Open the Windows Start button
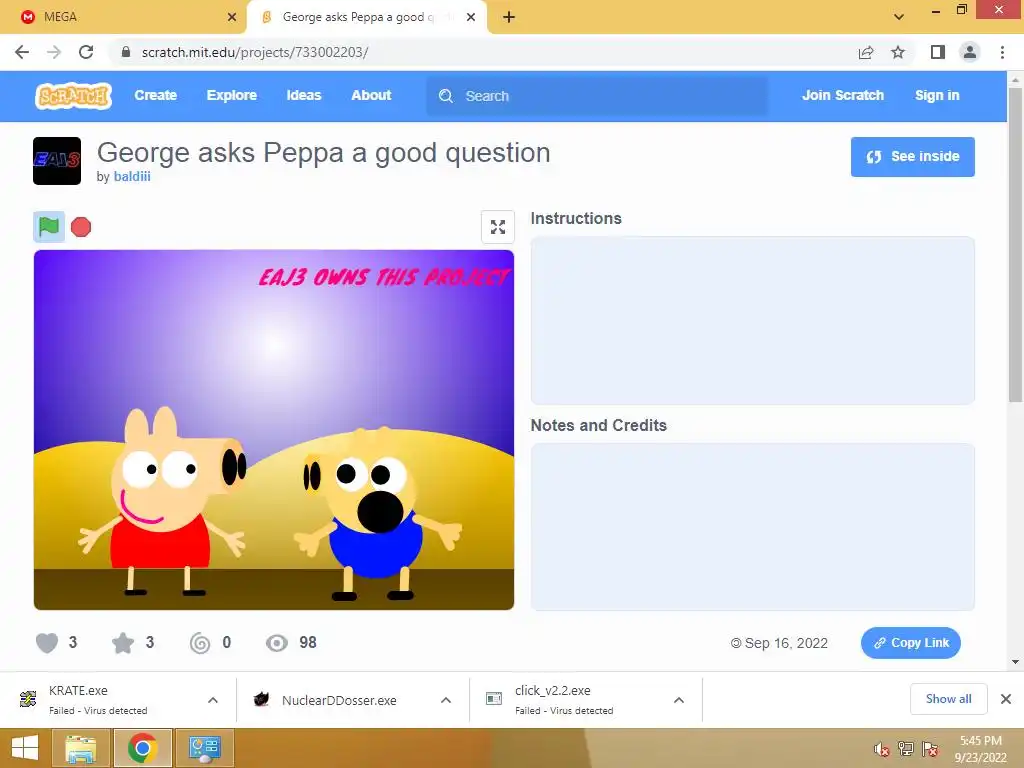The image size is (1024, 768). [25, 748]
